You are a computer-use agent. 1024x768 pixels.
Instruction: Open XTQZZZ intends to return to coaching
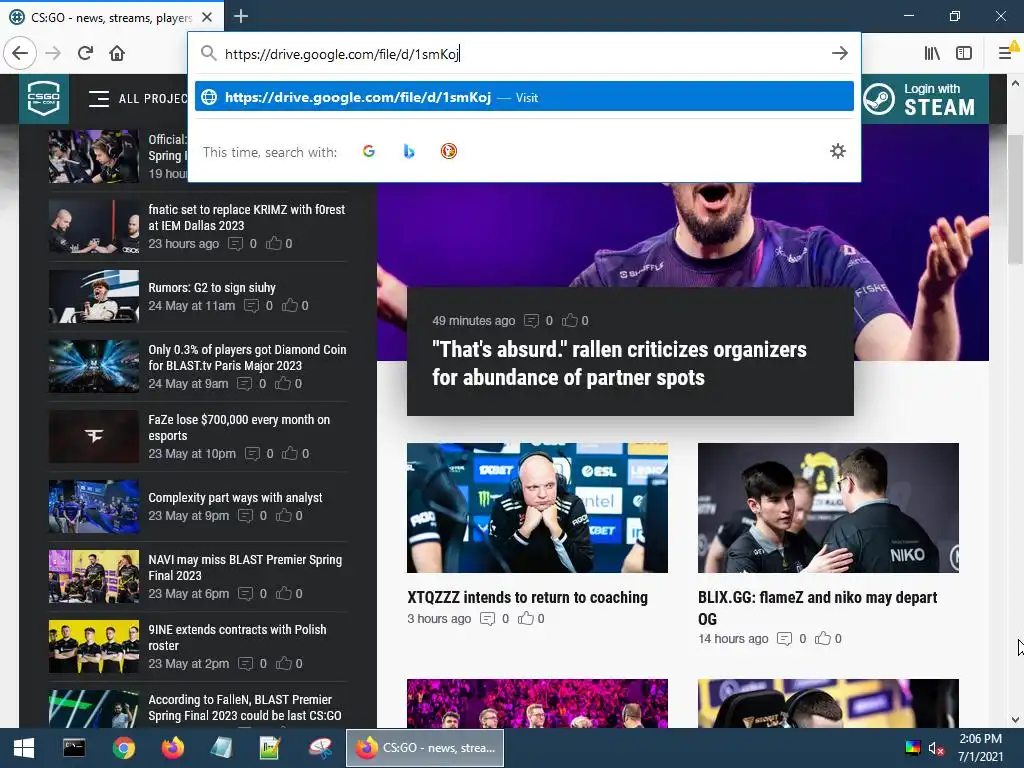coord(527,597)
